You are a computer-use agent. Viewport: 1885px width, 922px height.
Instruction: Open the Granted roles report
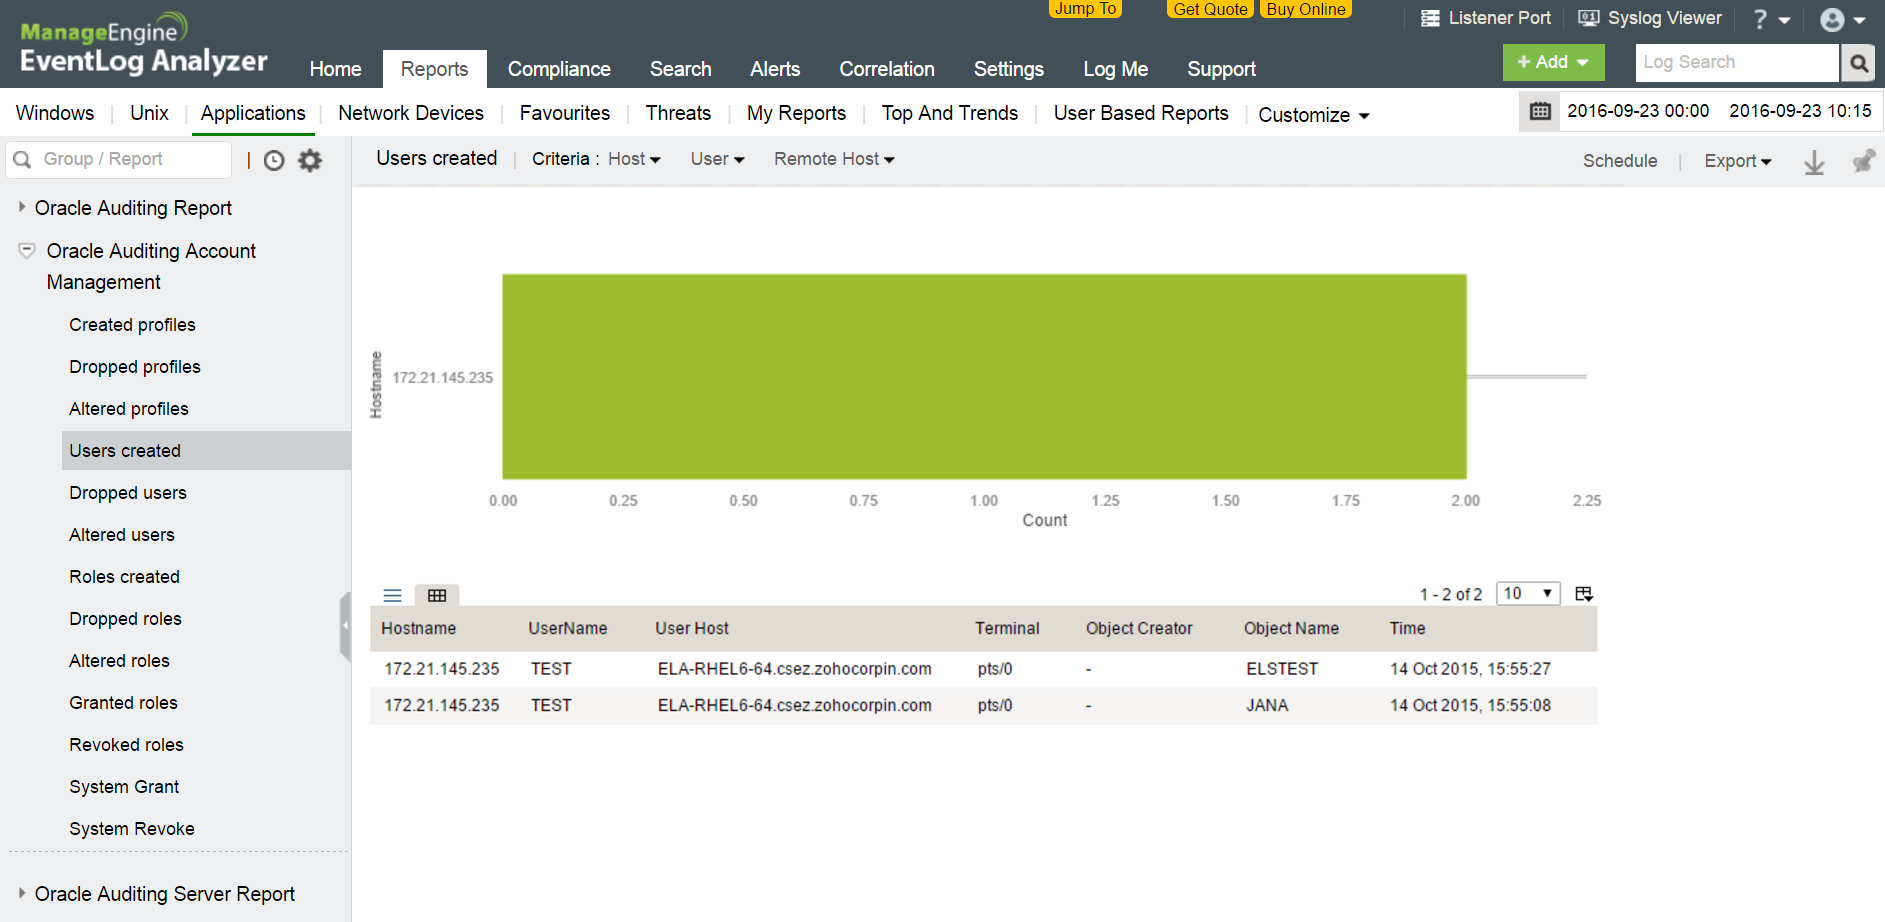(x=123, y=703)
